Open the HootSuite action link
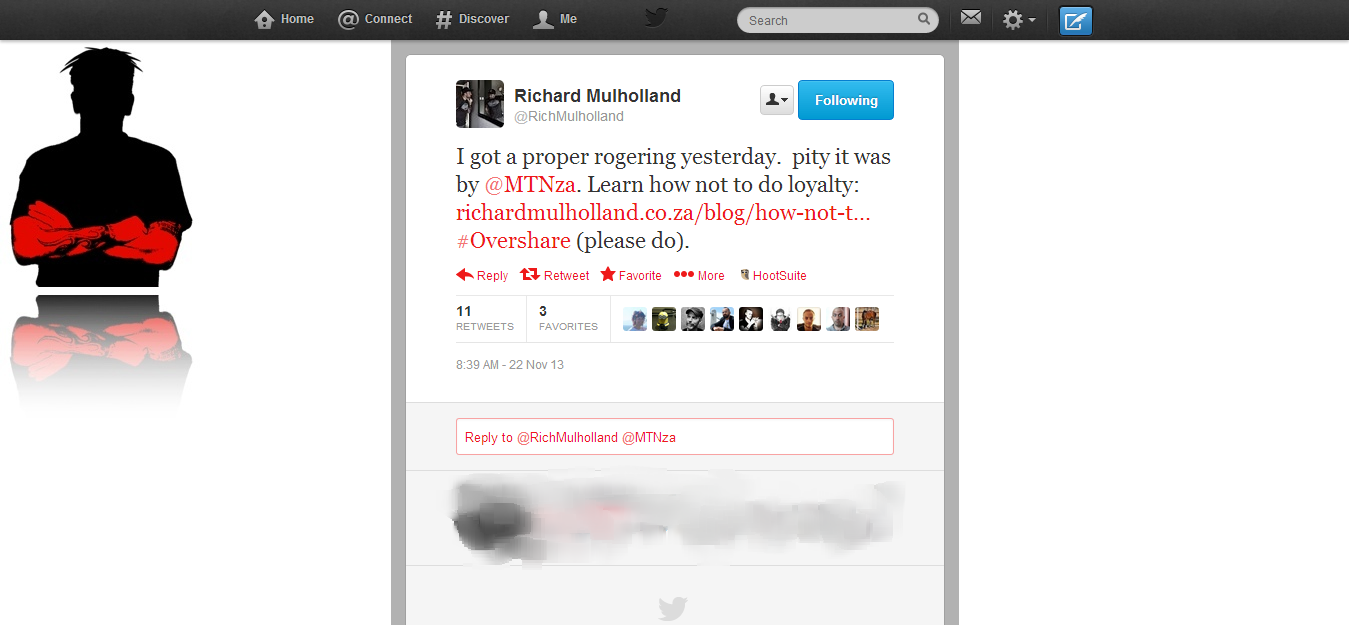This screenshot has width=1349, height=625. click(x=773, y=275)
